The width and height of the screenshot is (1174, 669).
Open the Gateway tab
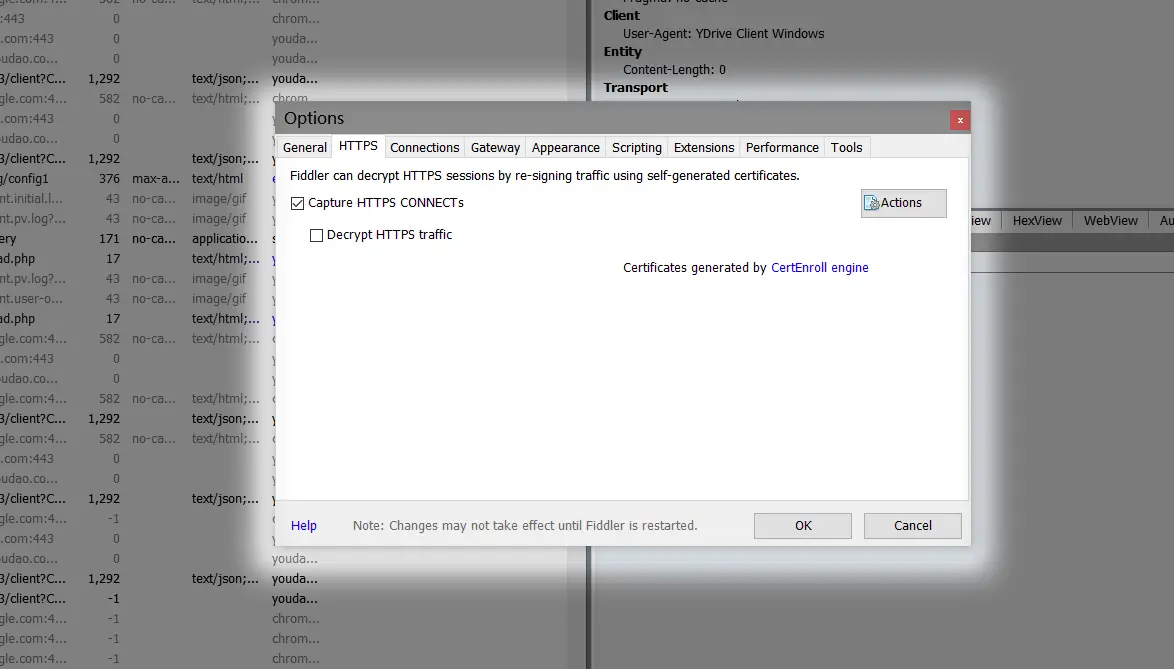495,147
